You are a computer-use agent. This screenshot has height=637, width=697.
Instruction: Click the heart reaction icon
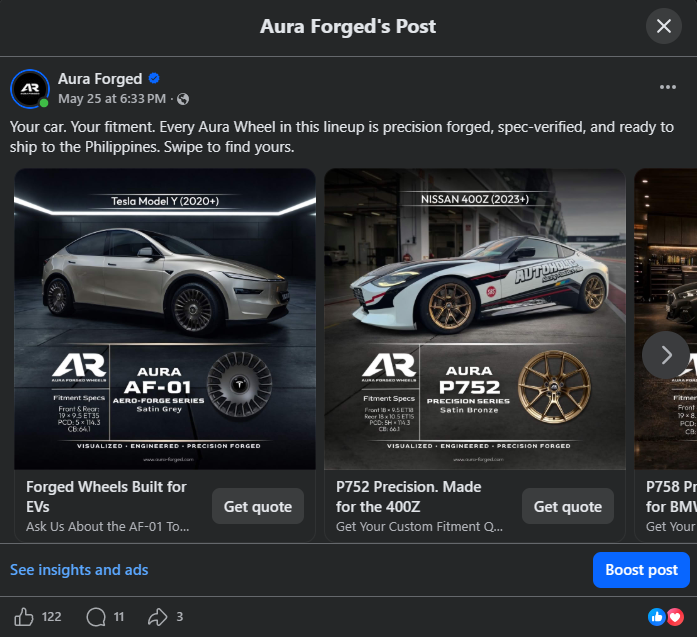[x=675, y=617]
